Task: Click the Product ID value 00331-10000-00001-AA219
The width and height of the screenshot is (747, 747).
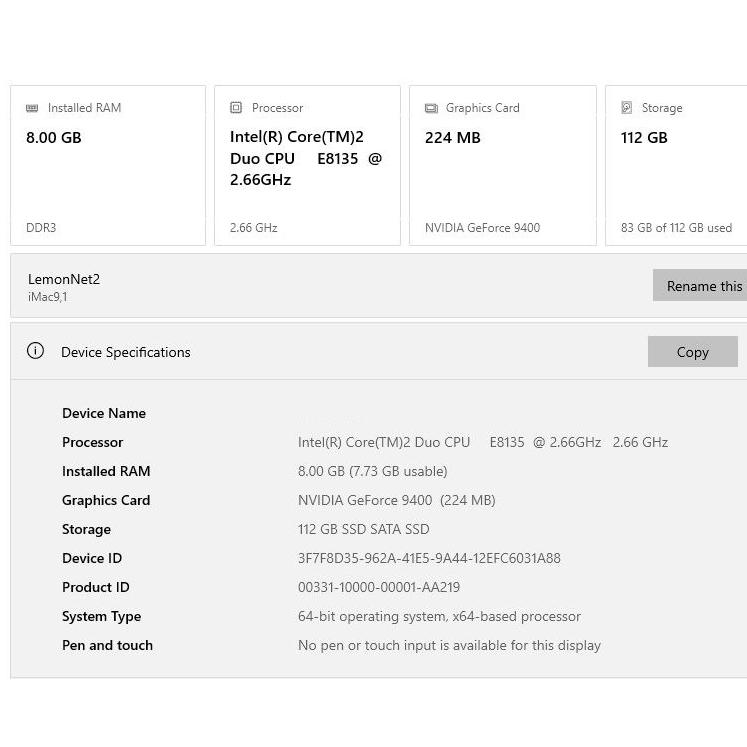Action: [x=379, y=587]
